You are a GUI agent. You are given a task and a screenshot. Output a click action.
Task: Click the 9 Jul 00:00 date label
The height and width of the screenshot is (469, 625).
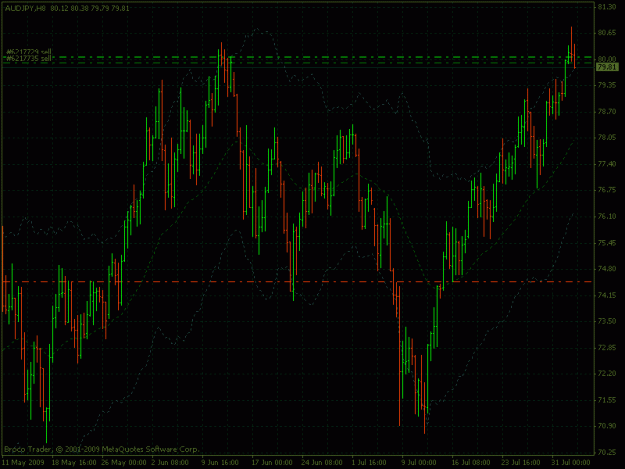click(419, 463)
